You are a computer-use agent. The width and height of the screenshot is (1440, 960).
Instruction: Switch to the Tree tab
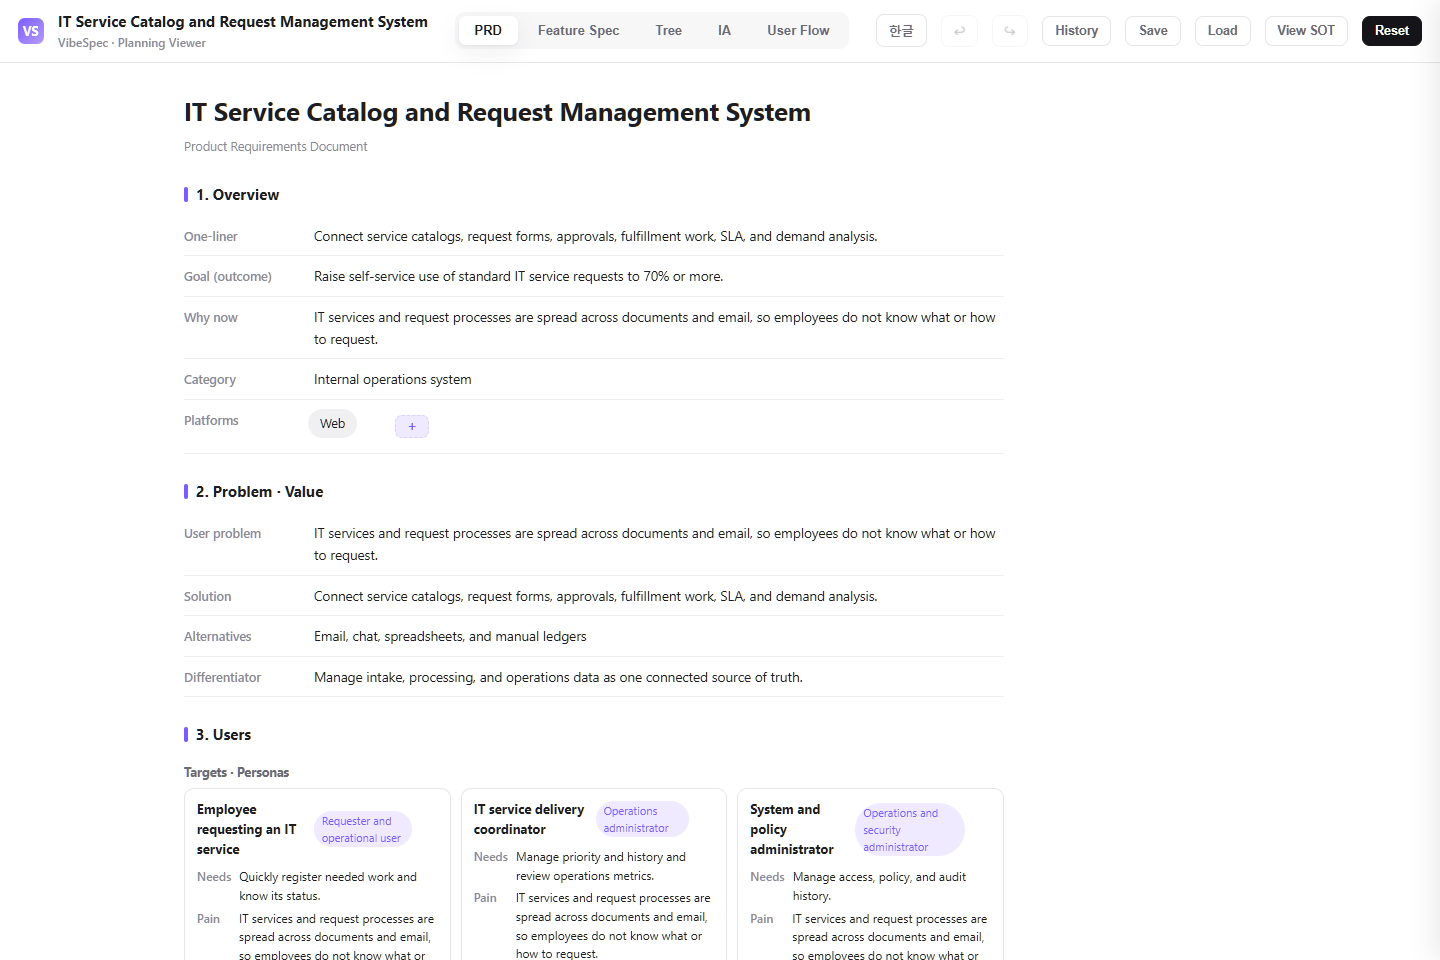pos(669,31)
